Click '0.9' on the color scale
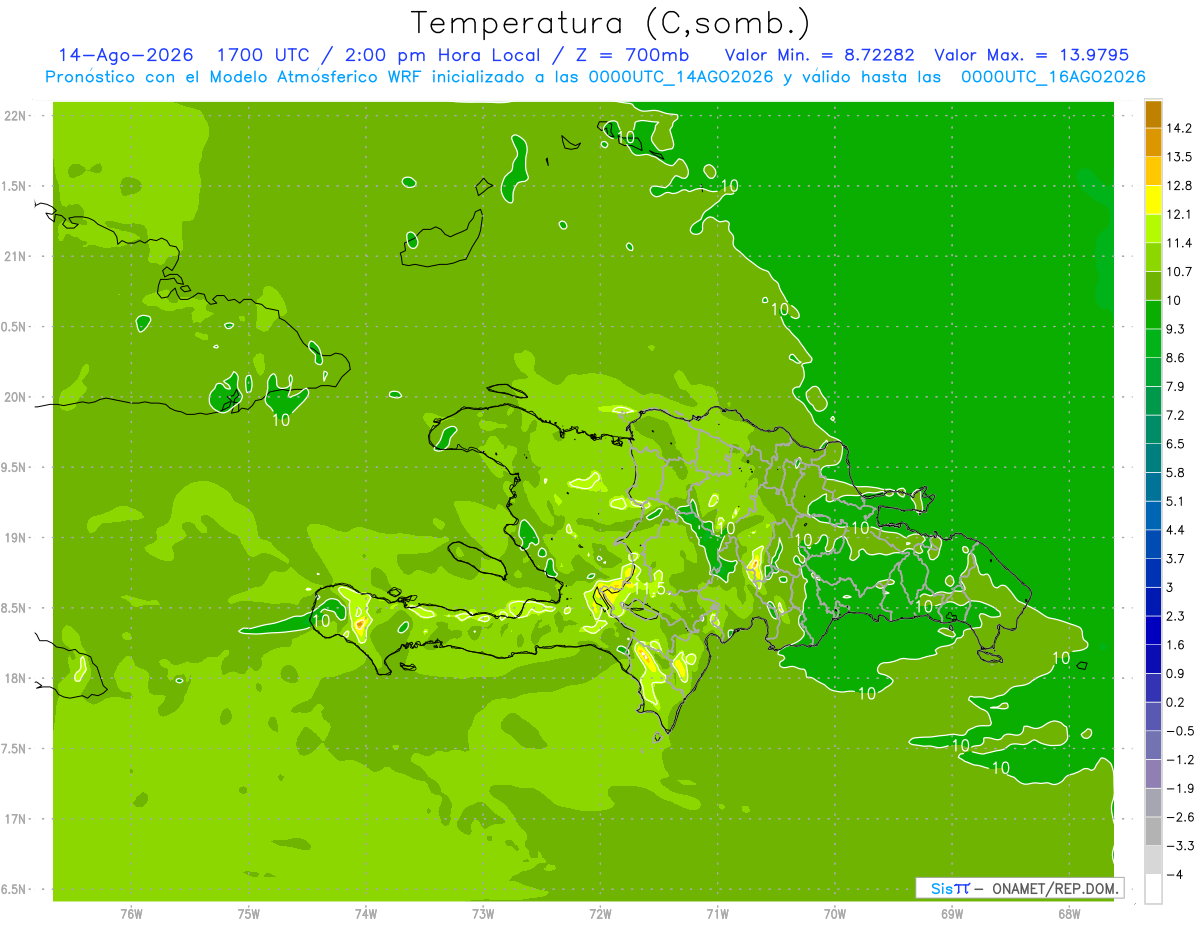 pos(1176,674)
